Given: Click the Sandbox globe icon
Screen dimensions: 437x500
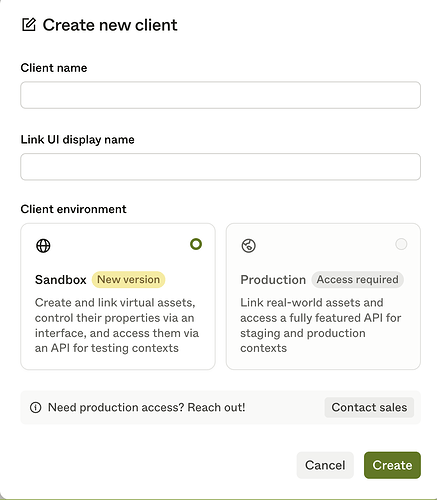Looking at the screenshot, I should 43,246.
